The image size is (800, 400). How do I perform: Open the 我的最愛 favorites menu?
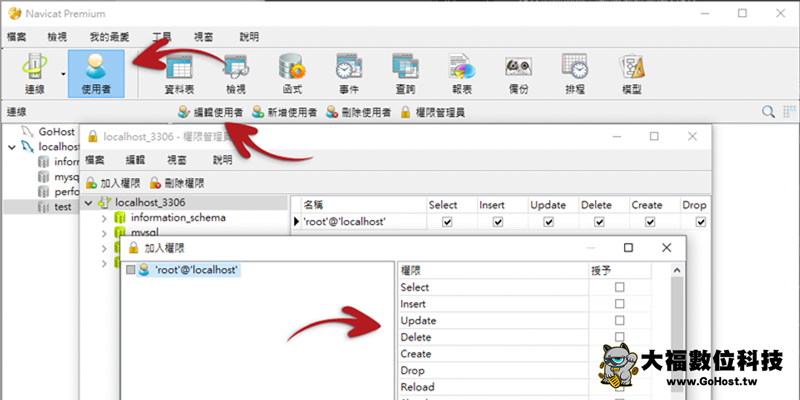107,37
